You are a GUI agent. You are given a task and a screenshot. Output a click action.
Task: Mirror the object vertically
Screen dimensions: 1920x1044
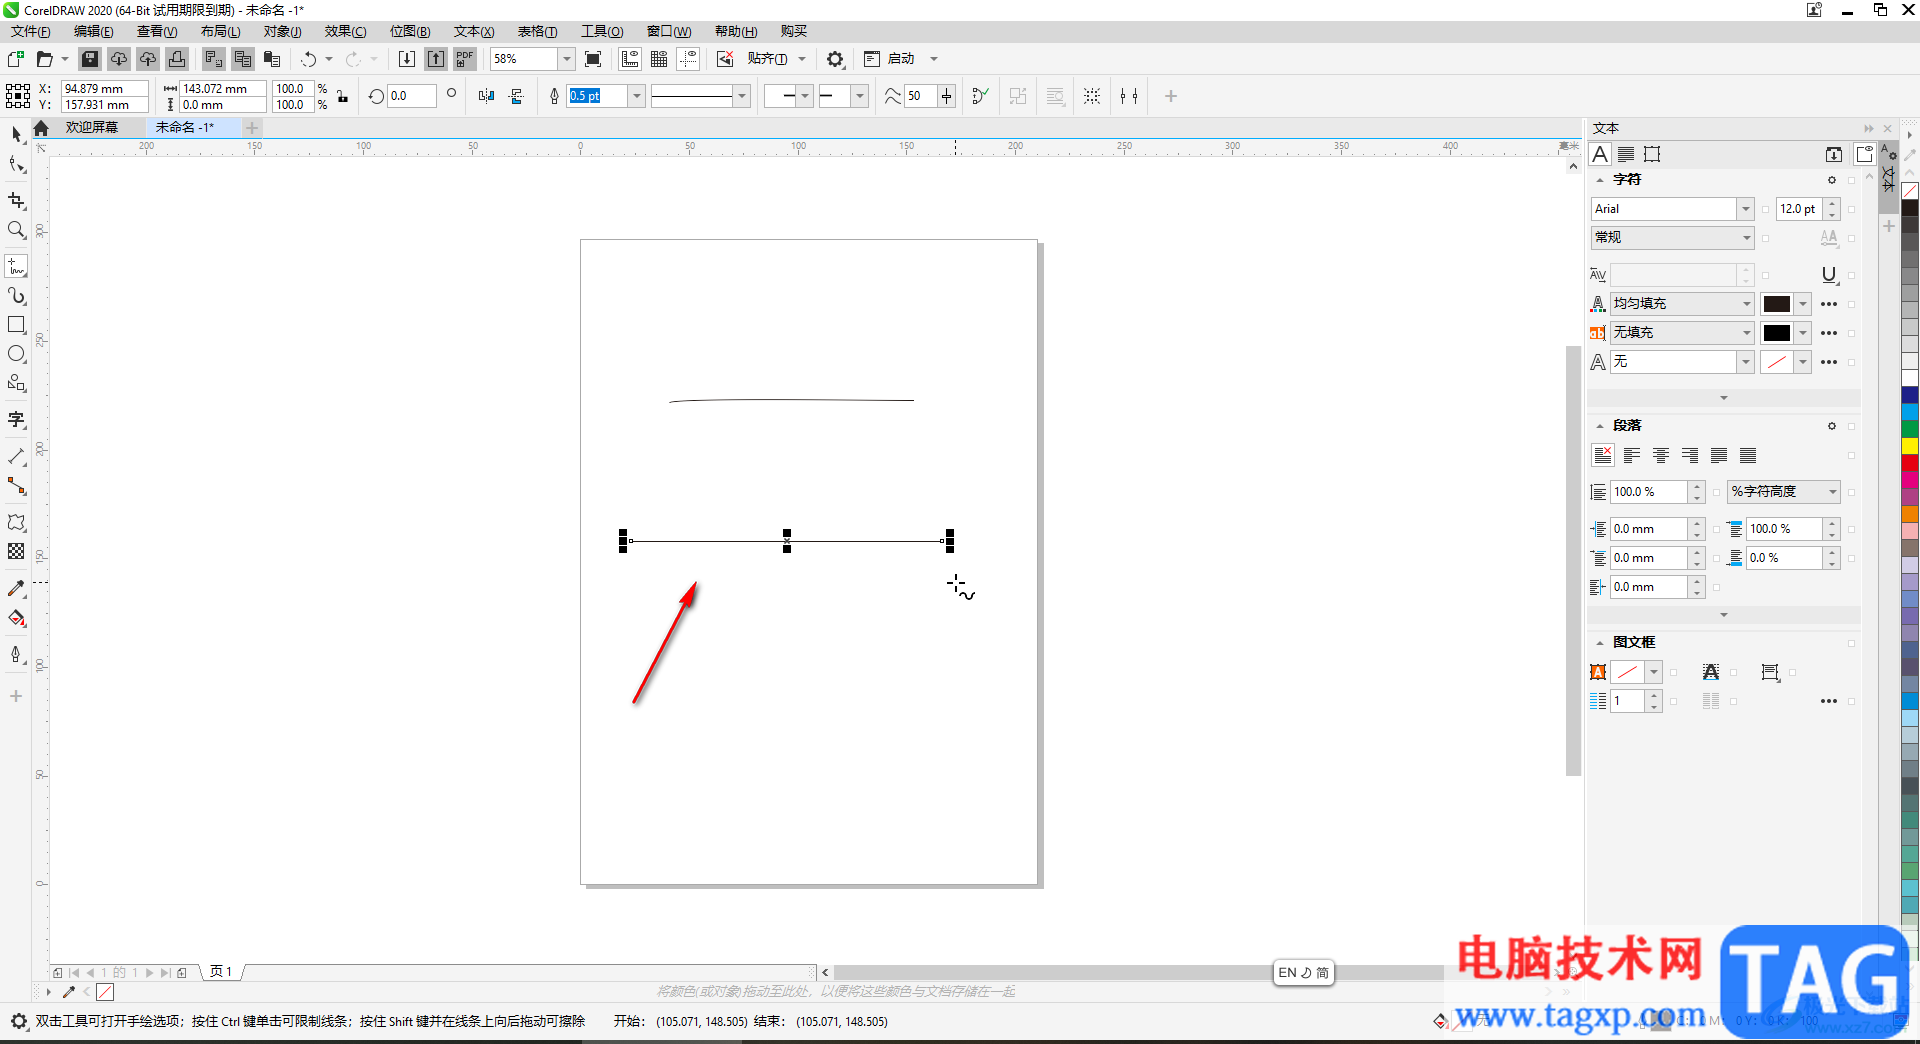pyautogui.click(x=516, y=96)
